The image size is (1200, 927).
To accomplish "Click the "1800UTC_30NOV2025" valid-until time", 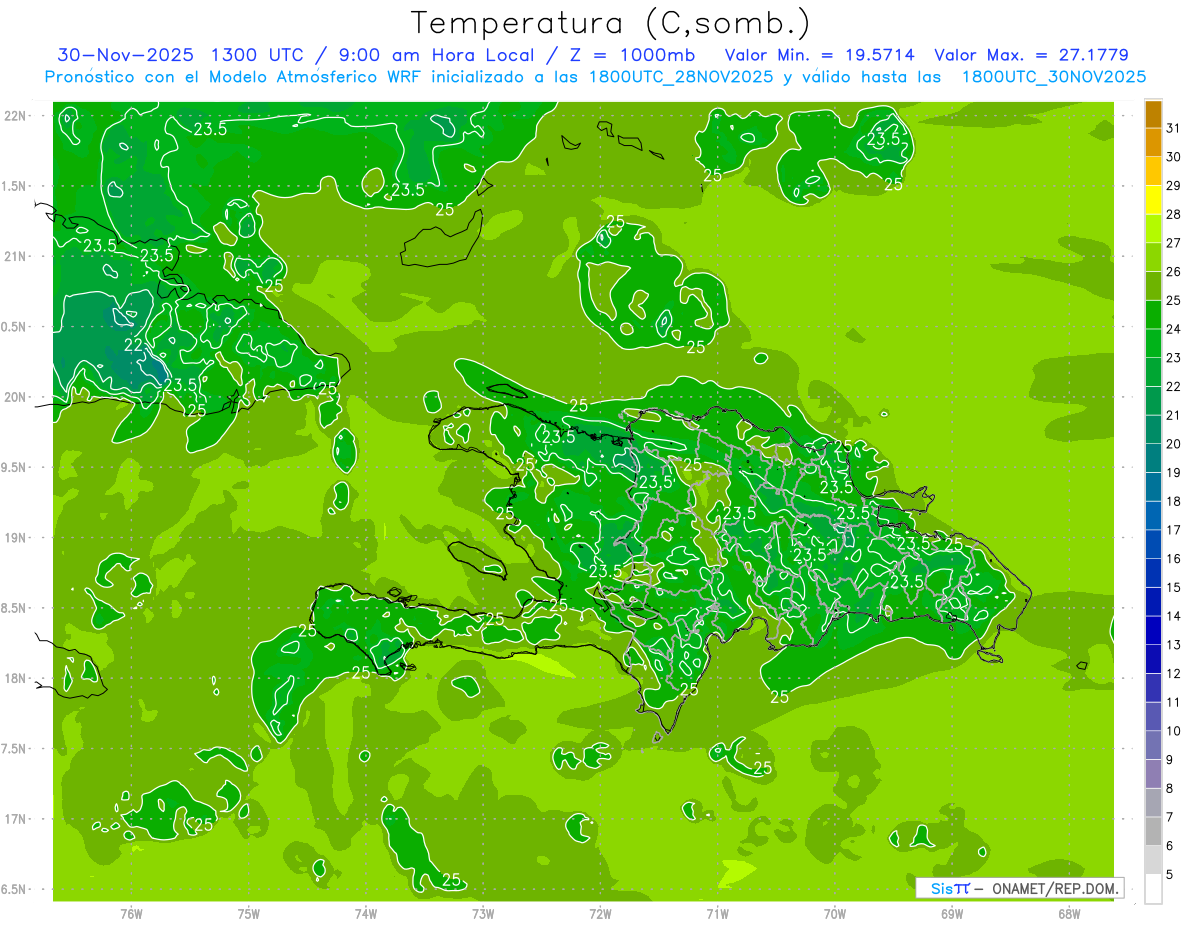I will [x=1054, y=77].
